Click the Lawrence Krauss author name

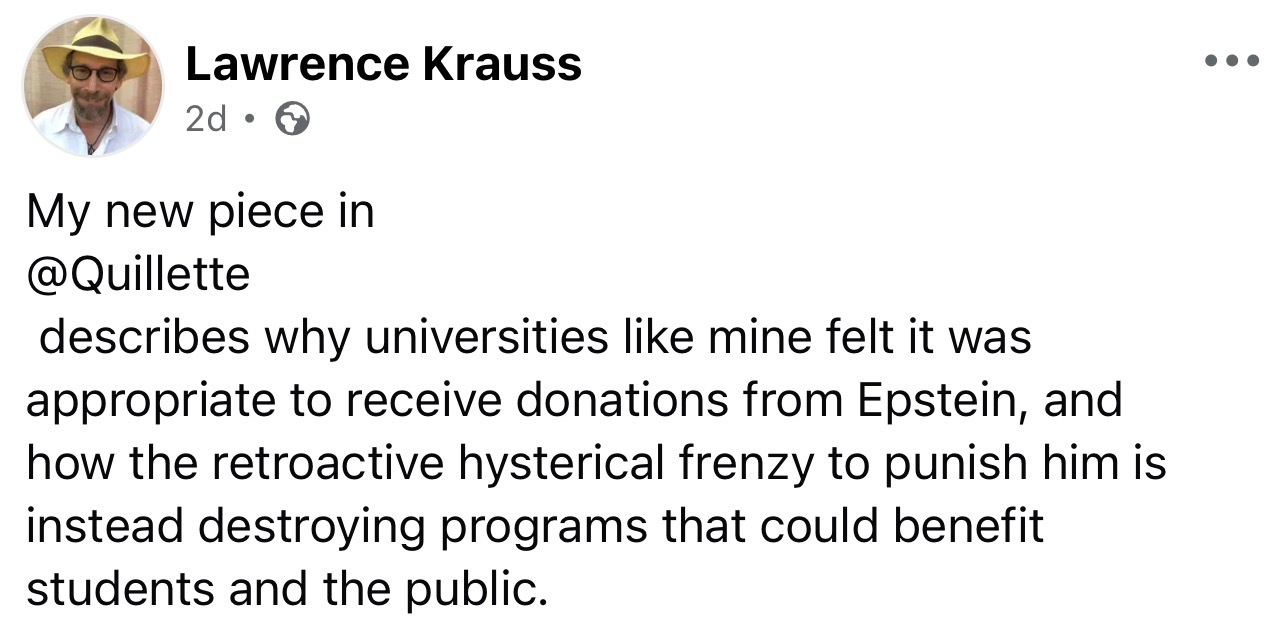click(383, 65)
